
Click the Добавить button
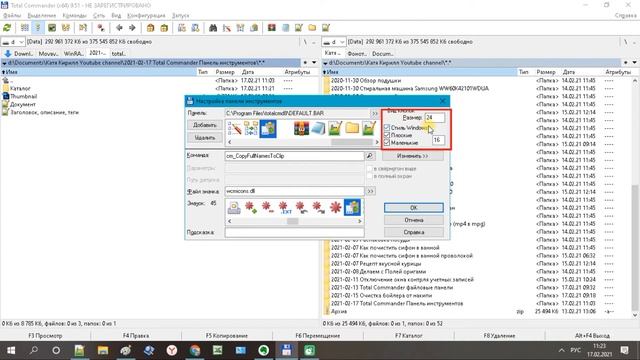(205, 125)
